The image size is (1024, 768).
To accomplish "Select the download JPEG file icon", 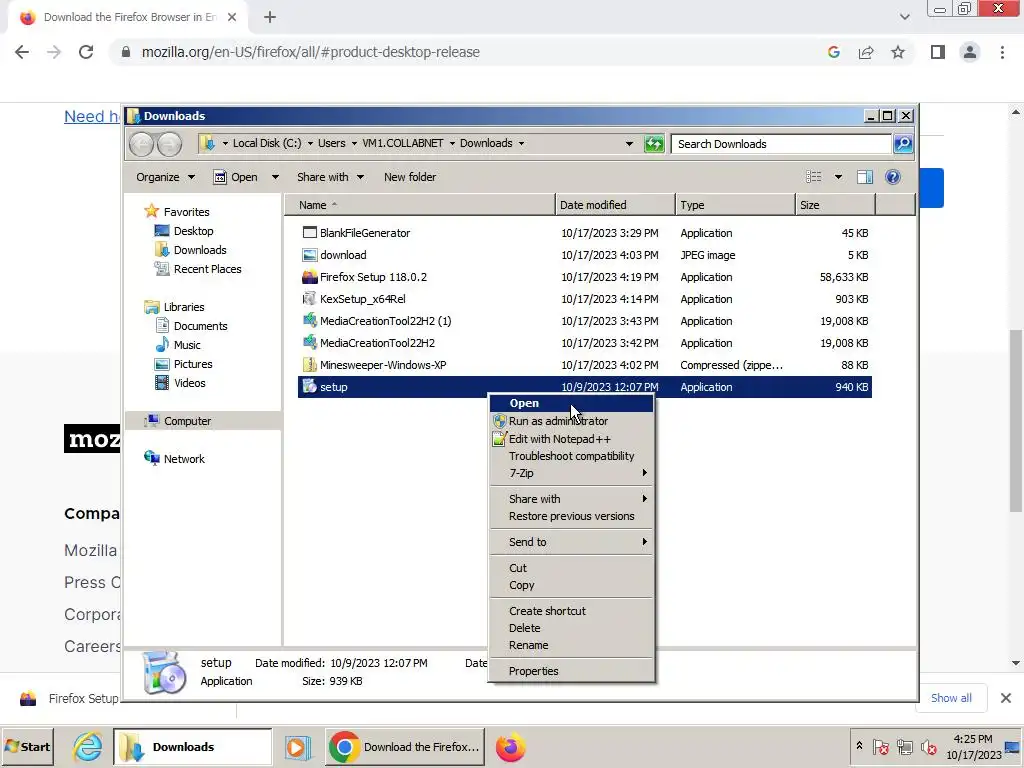I will pyautogui.click(x=310, y=255).
